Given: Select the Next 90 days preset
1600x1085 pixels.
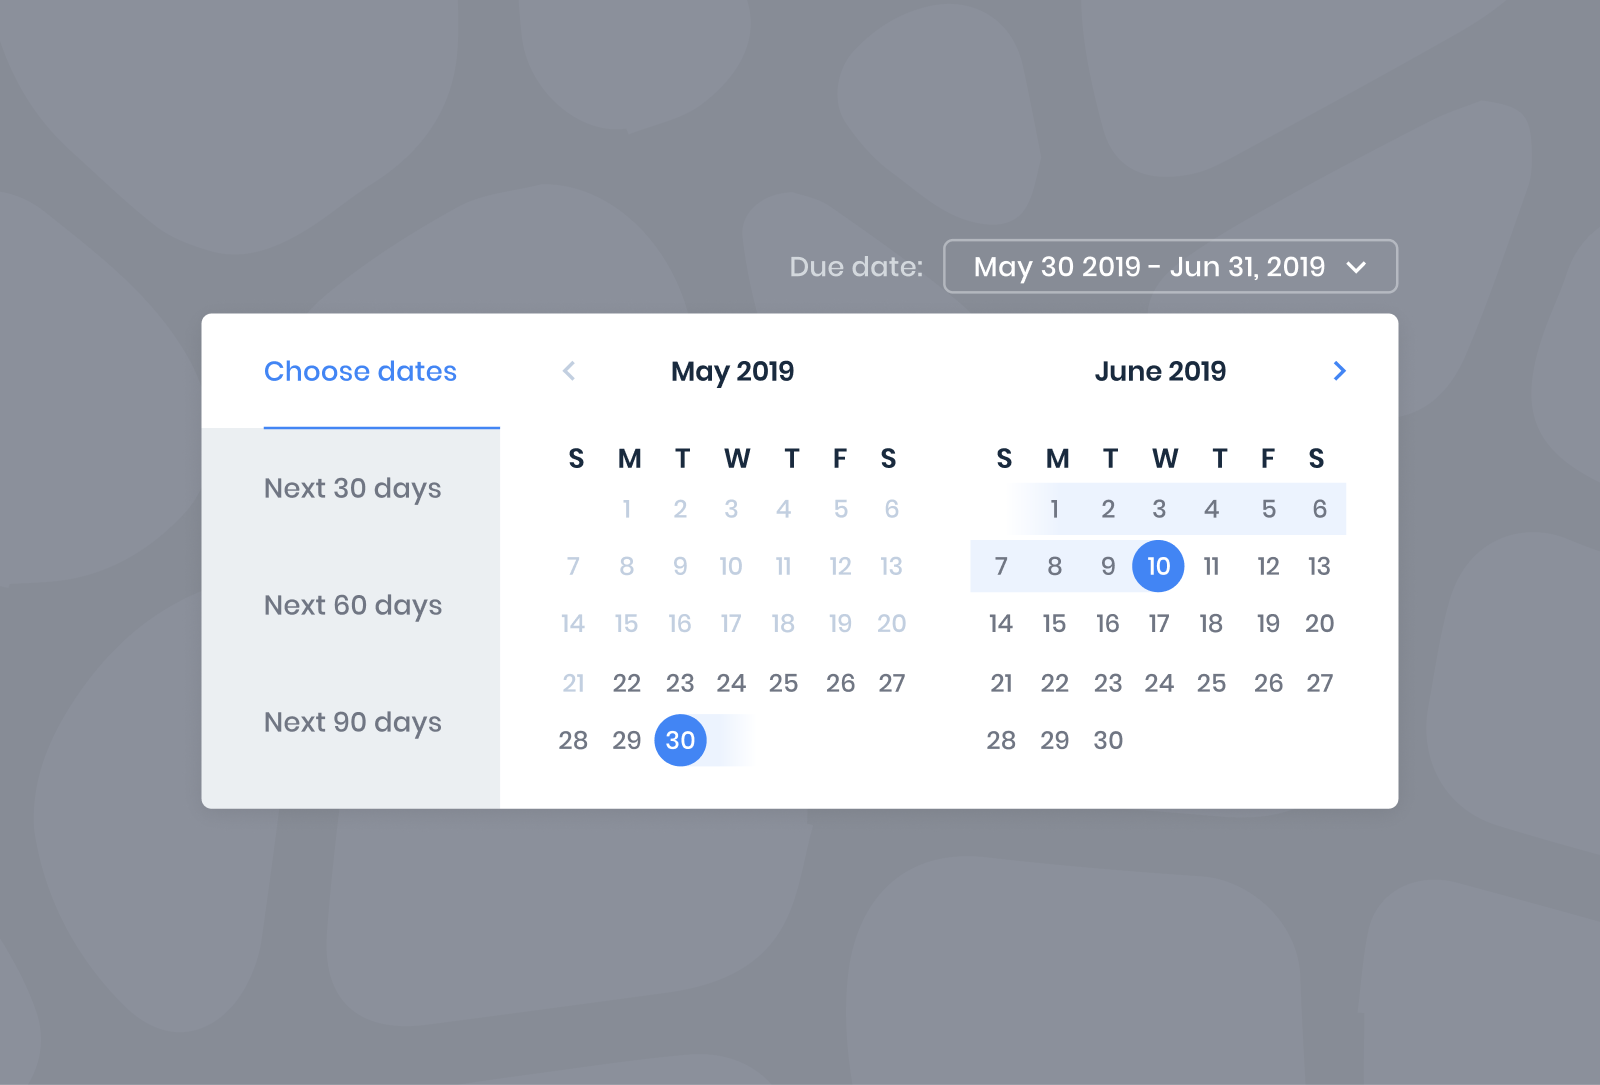Looking at the screenshot, I should (x=352, y=722).
